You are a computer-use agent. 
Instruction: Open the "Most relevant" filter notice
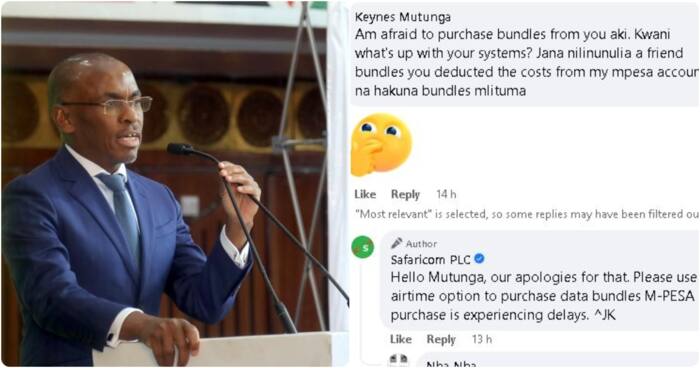point(526,214)
